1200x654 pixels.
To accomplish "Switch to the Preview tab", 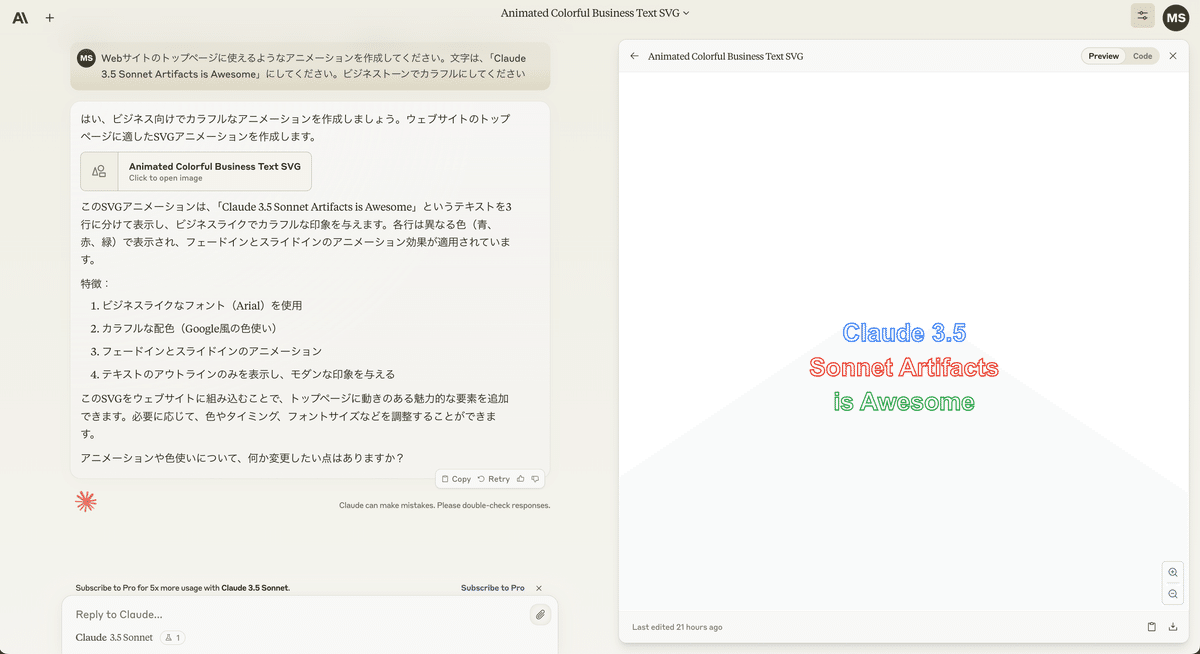I will [x=1103, y=56].
